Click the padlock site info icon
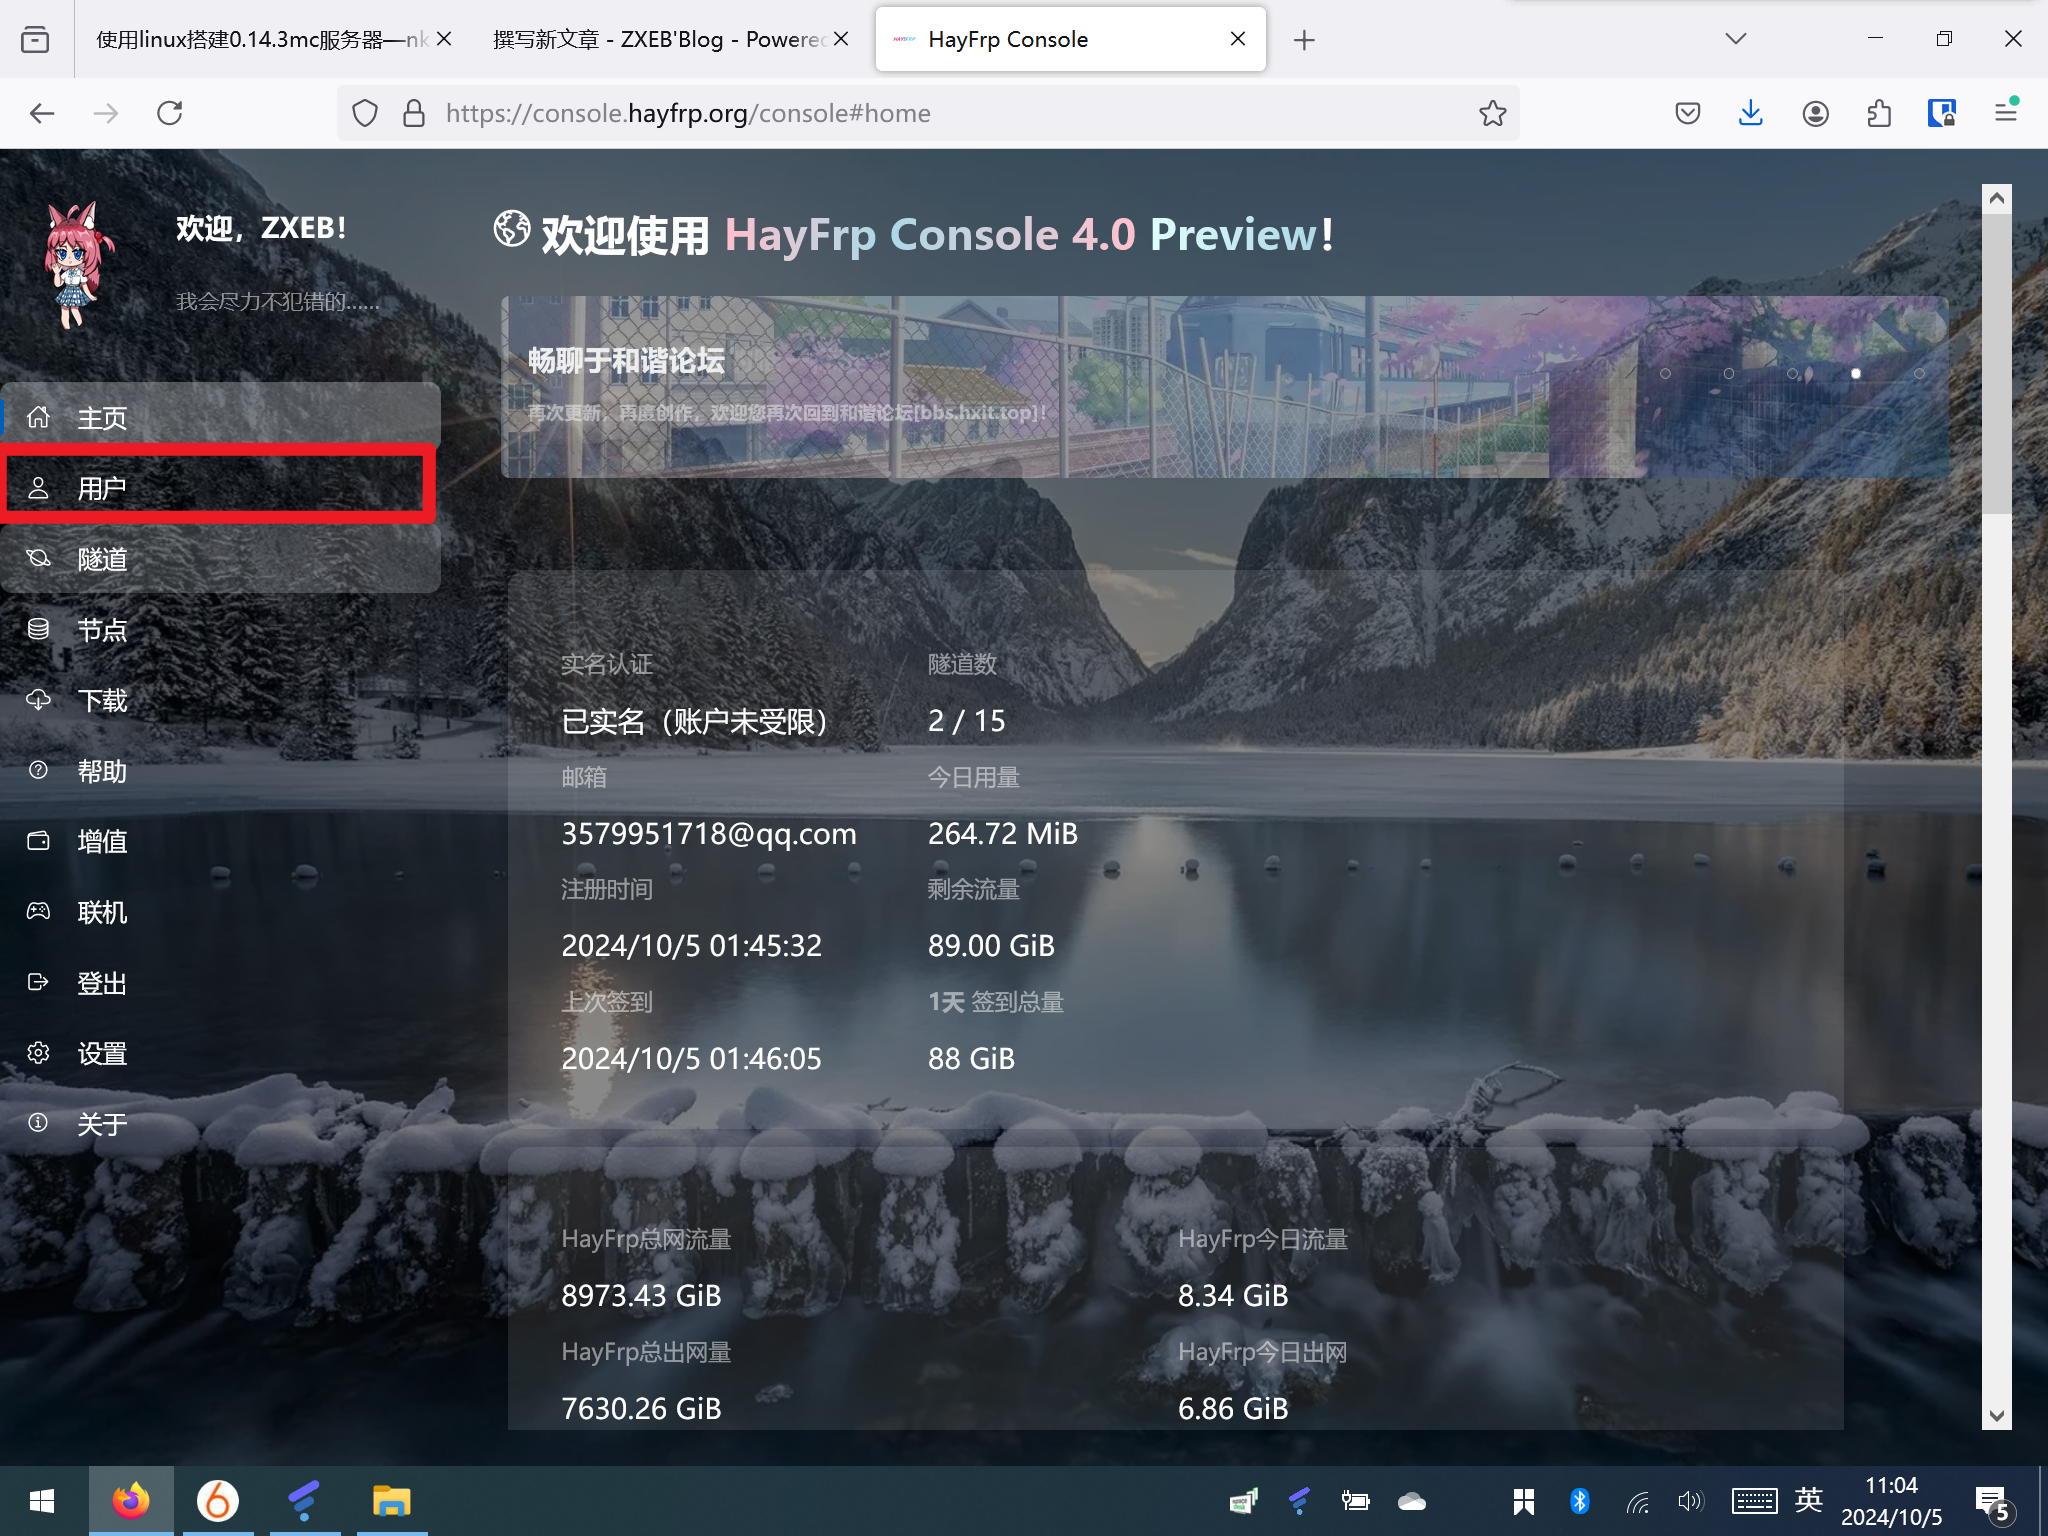2048x1536 pixels. [x=414, y=113]
